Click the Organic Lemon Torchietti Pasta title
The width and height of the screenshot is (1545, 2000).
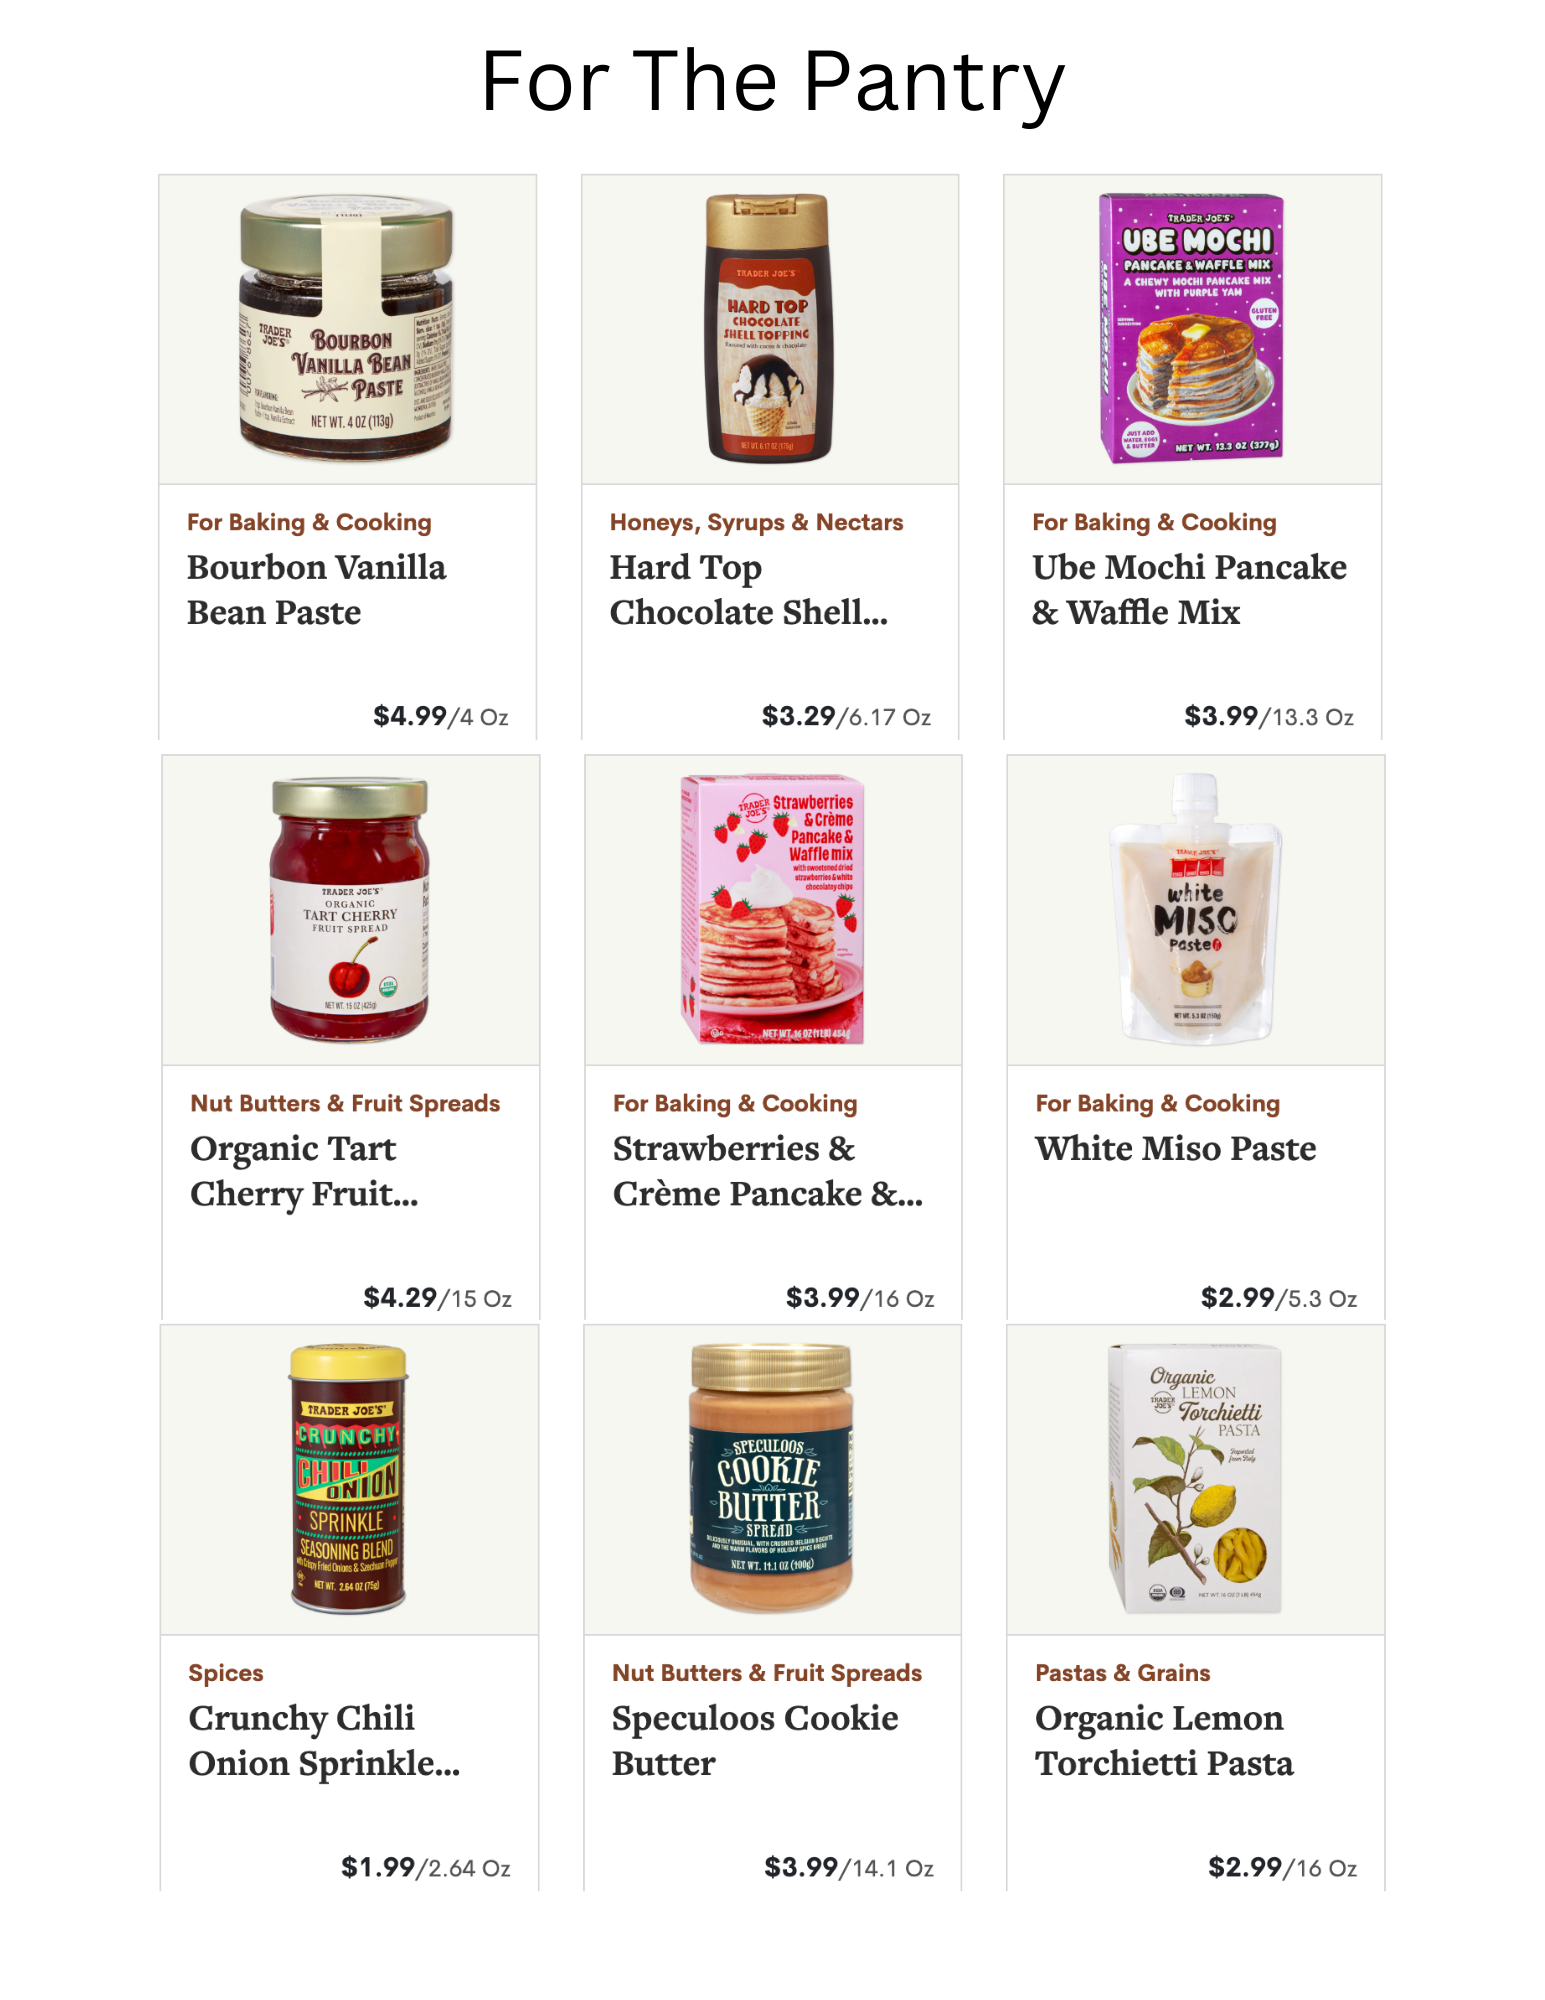pos(1164,1740)
